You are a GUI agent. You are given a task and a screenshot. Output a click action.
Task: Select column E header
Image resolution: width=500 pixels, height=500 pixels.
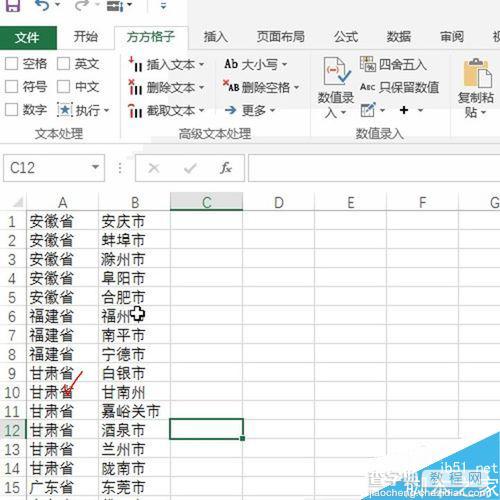(x=350, y=202)
